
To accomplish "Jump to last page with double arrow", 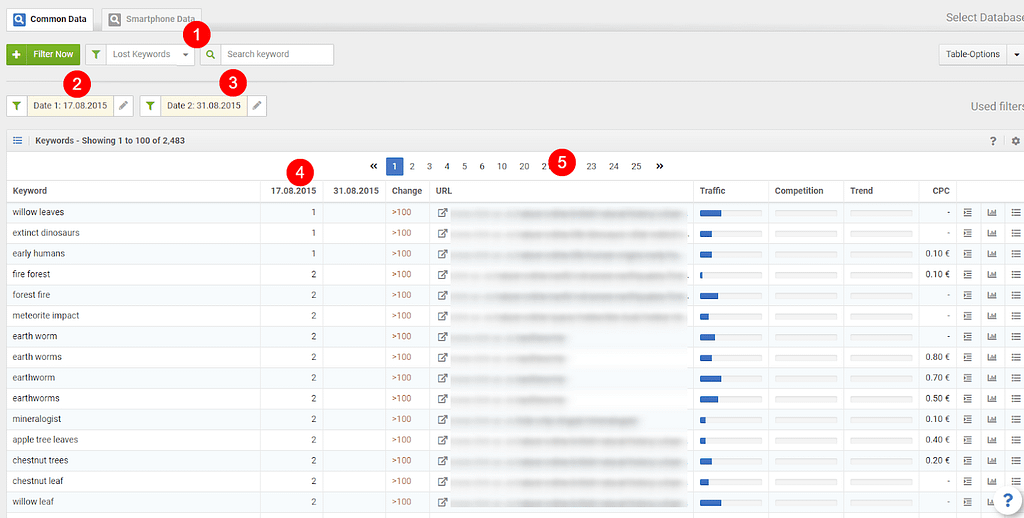I will (x=660, y=166).
